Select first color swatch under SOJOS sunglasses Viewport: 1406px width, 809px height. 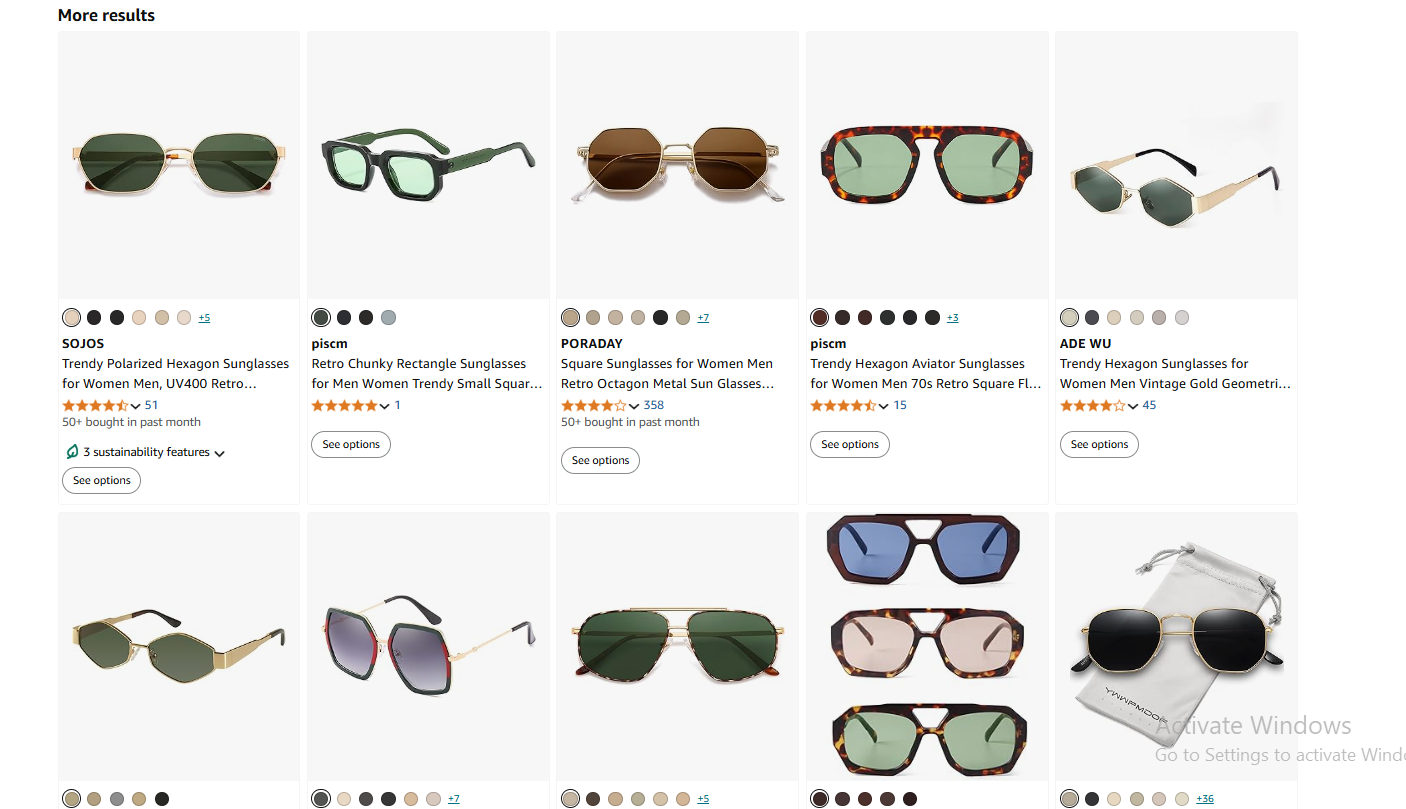point(71,318)
